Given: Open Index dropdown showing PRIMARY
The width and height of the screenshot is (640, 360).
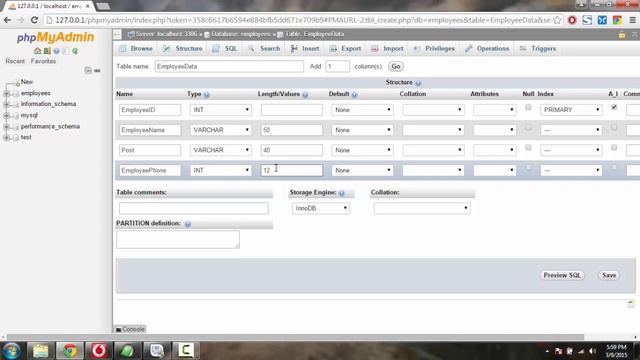Looking at the screenshot, I should tap(571, 110).
